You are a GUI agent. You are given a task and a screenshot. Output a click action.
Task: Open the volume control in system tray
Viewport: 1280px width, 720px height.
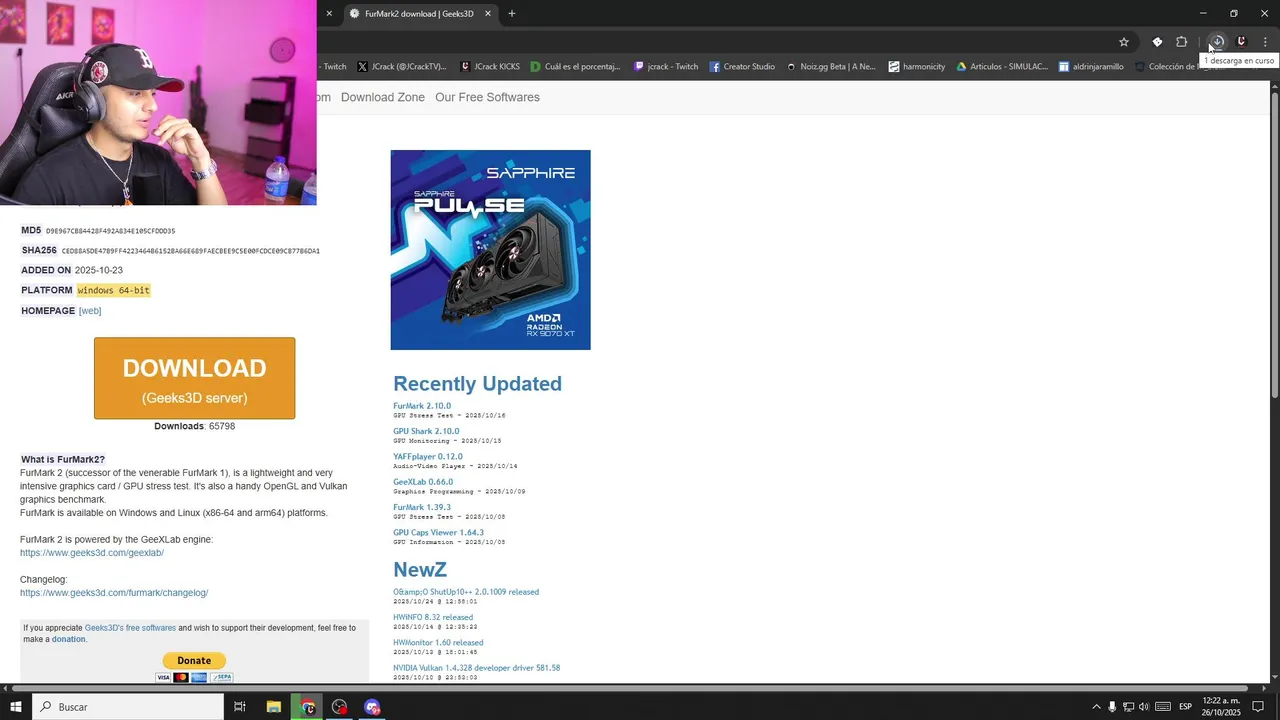coord(1143,707)
